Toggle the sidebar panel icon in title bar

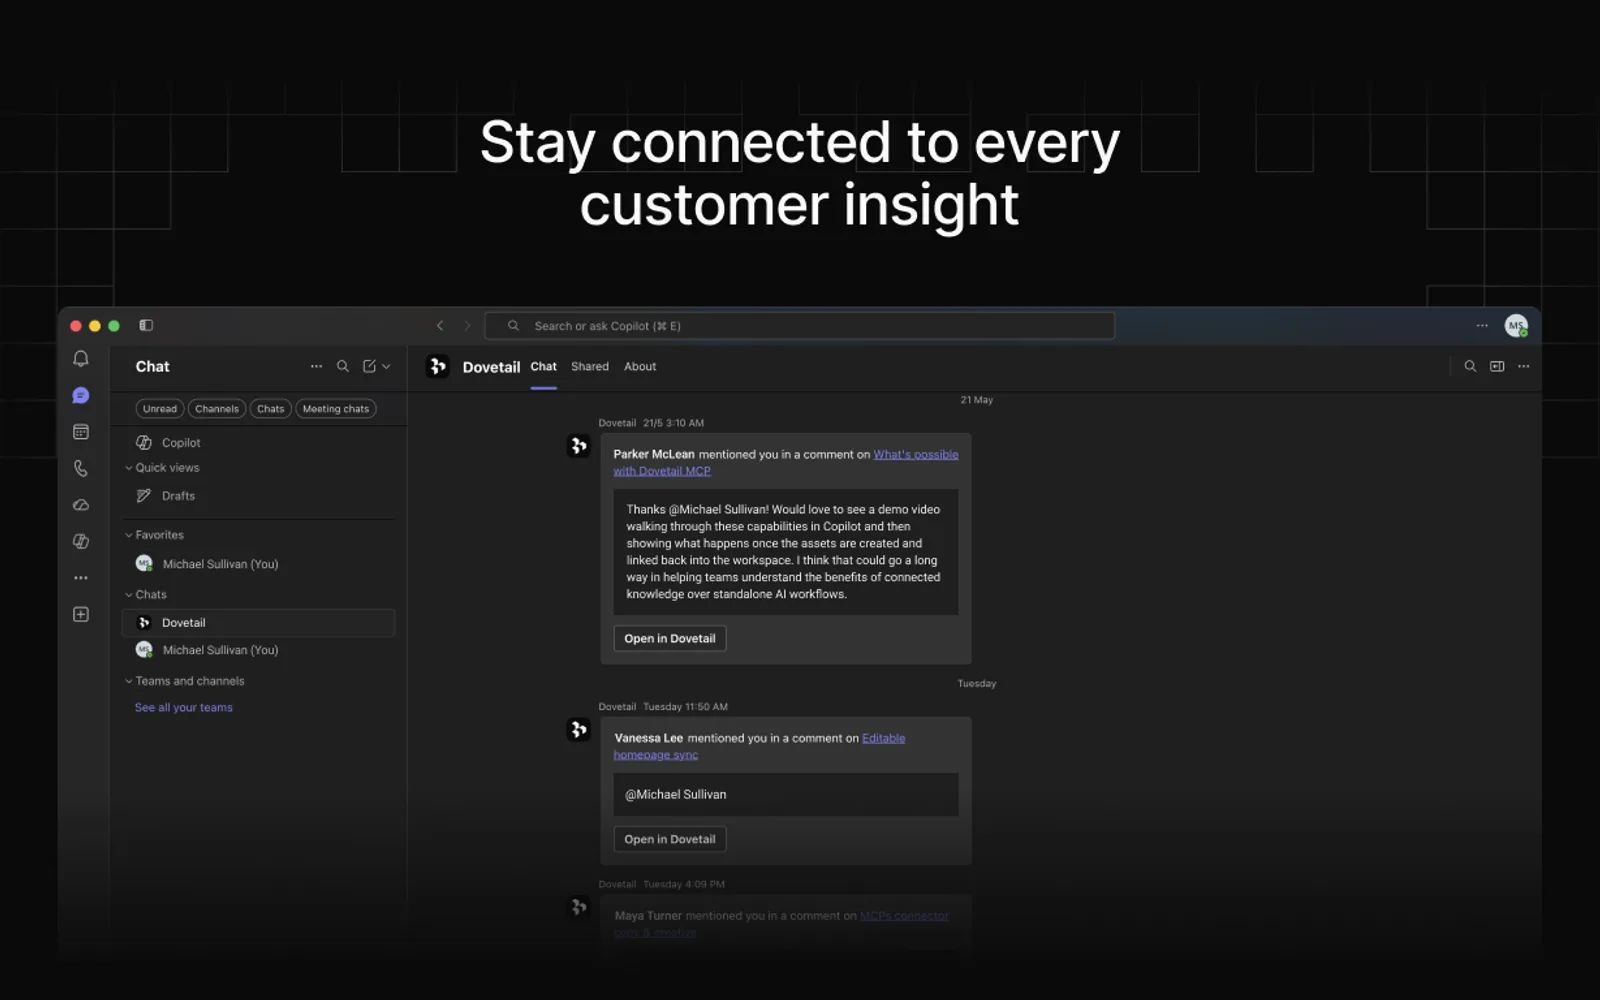[146, 325]
